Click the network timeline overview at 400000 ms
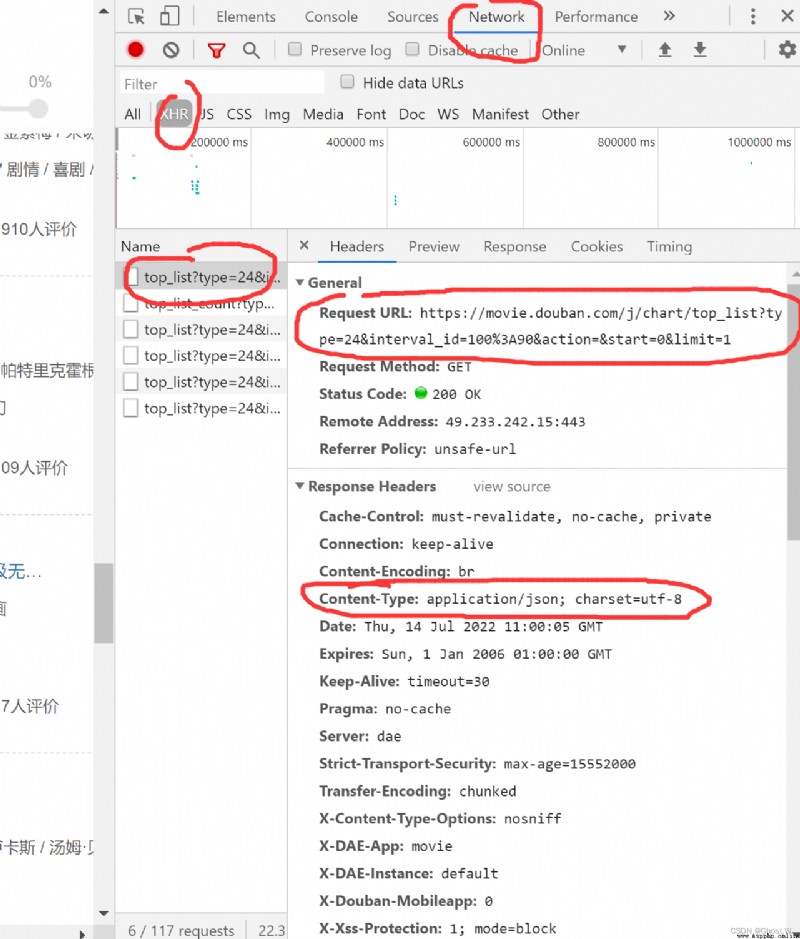Image resolution: width=800 pixels, height=939 pixels. [355, 142]
